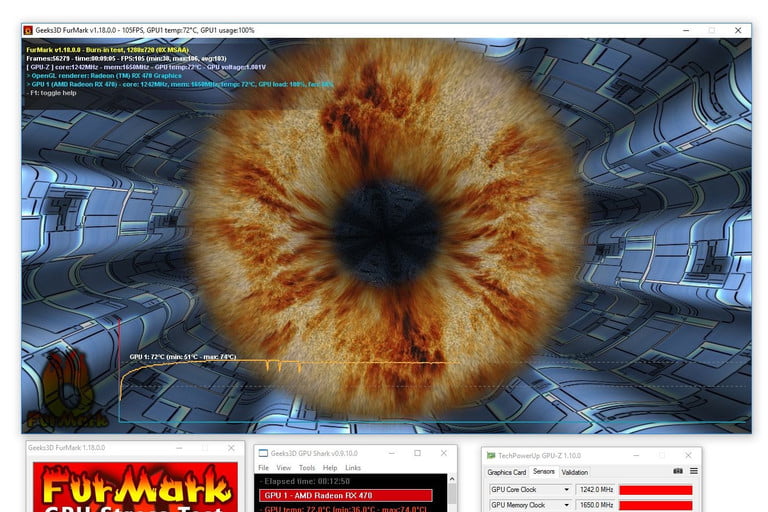Click the 1242.0 MHz core clock reading

596,490
